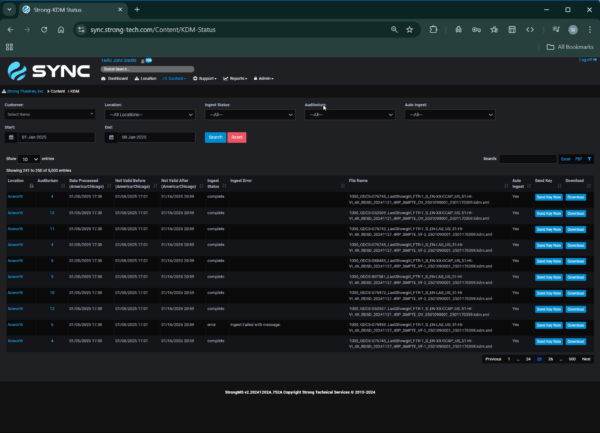Screen dimensions: 600x433
Task: Click the table Search input field
Action: 527,159
